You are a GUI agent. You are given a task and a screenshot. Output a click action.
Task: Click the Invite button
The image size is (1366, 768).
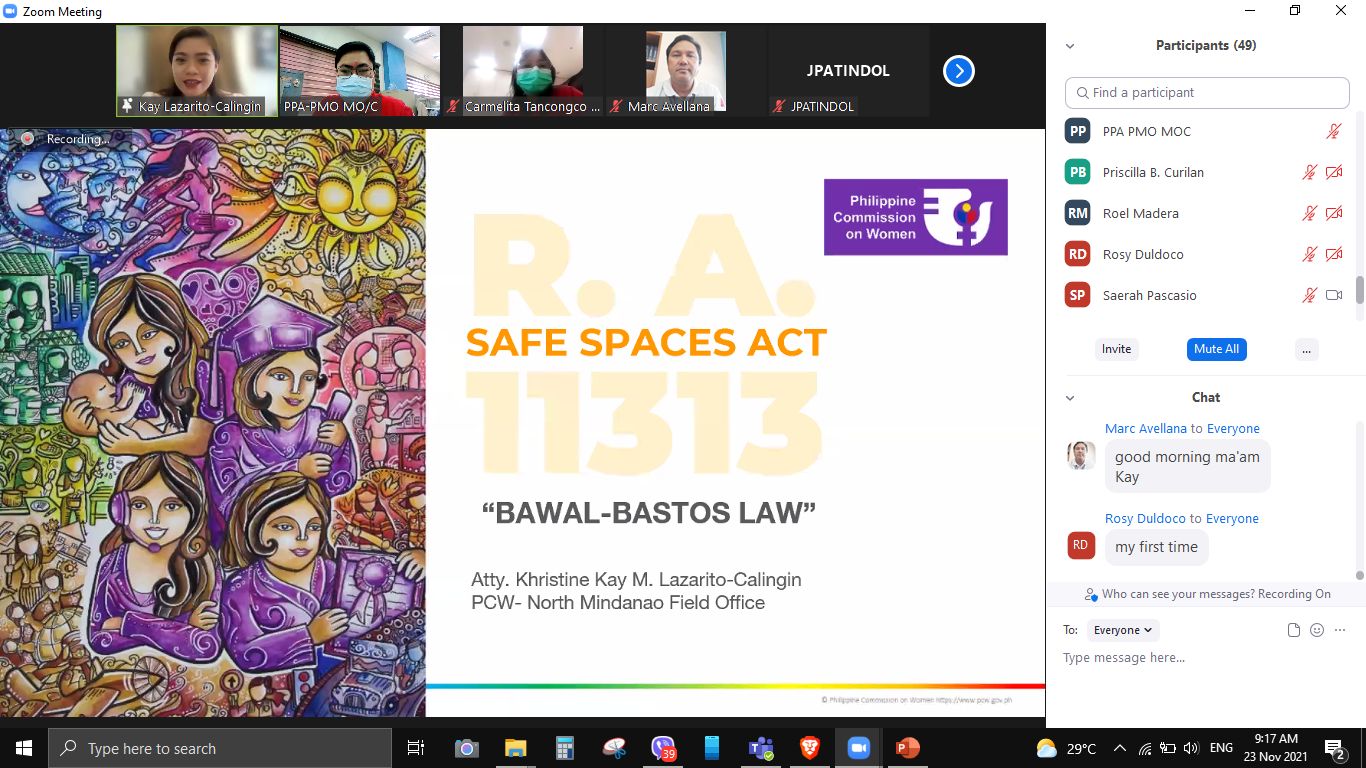click(1116, 349)
